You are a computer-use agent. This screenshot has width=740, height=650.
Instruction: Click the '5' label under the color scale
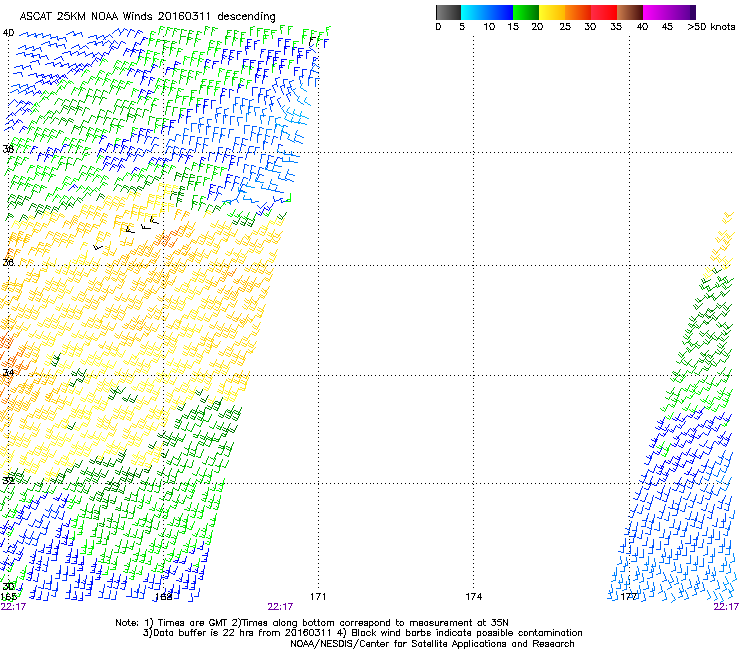pos(462,27)
